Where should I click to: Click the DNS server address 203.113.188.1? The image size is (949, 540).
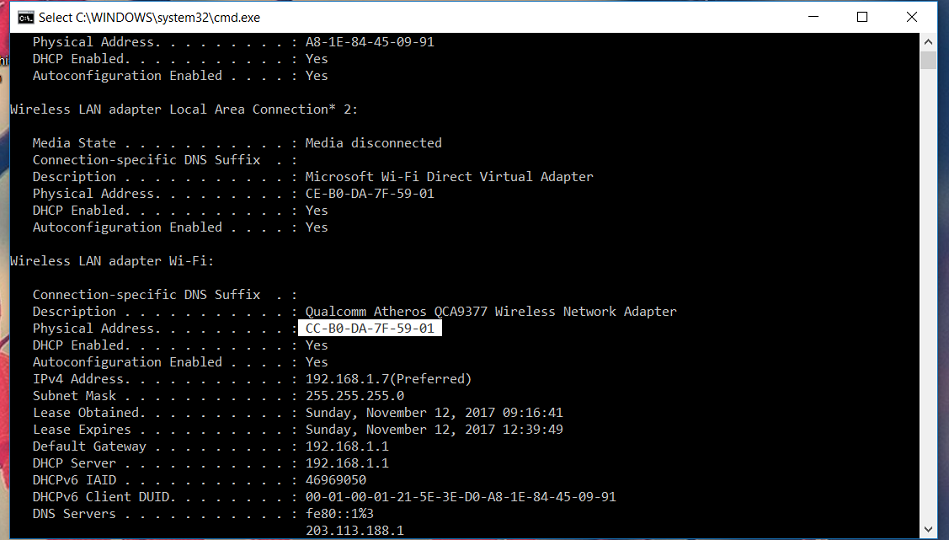point(355,531)
